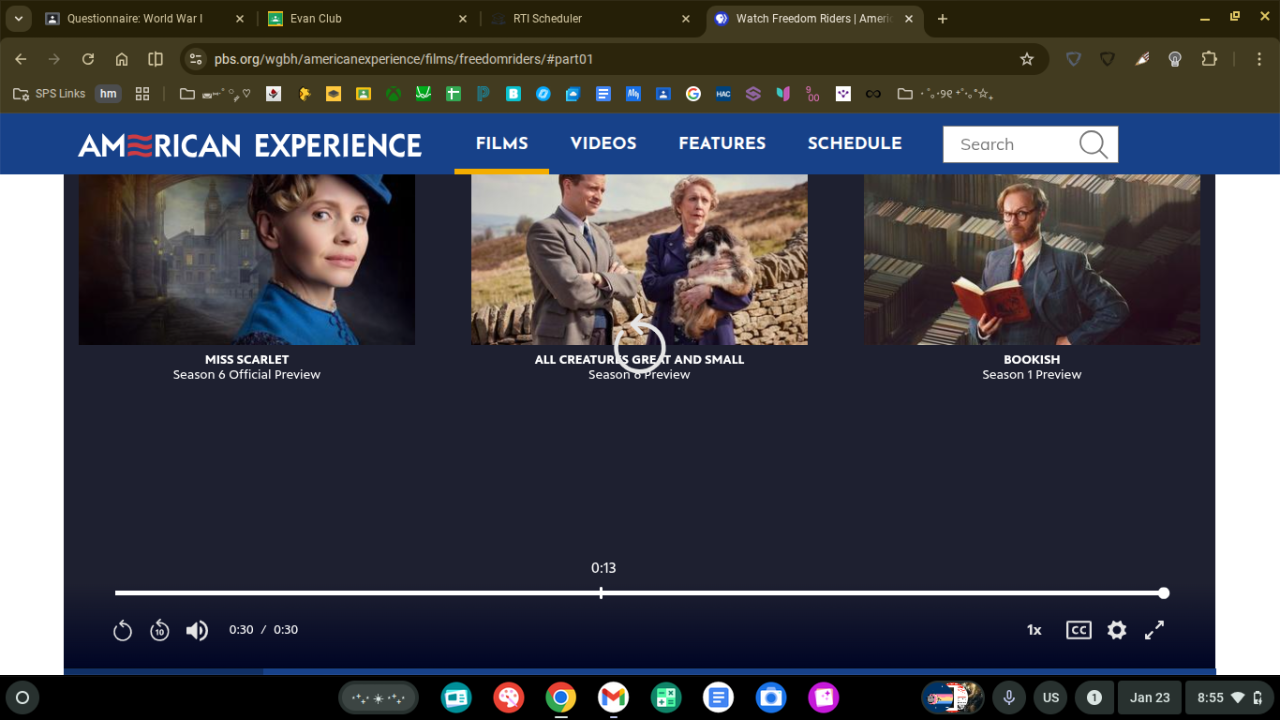Open the SPS Links bookmark folder
The image size is (1280, 720).
tap(49, 94)
